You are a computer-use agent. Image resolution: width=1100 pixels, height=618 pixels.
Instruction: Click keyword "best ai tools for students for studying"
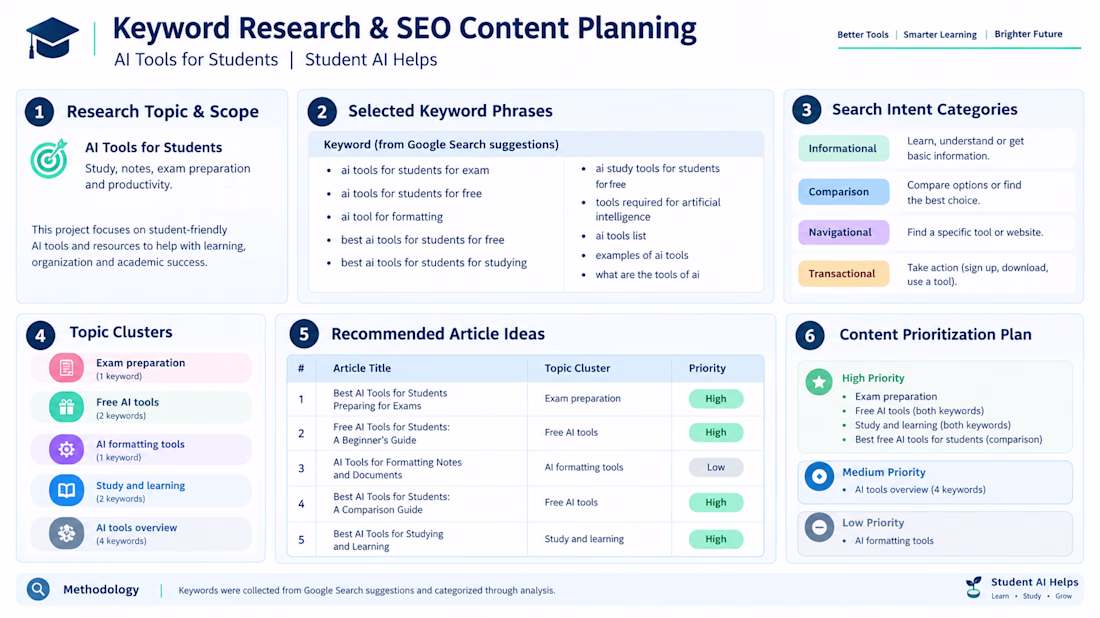pyautogui.click(x=434, y=263)
